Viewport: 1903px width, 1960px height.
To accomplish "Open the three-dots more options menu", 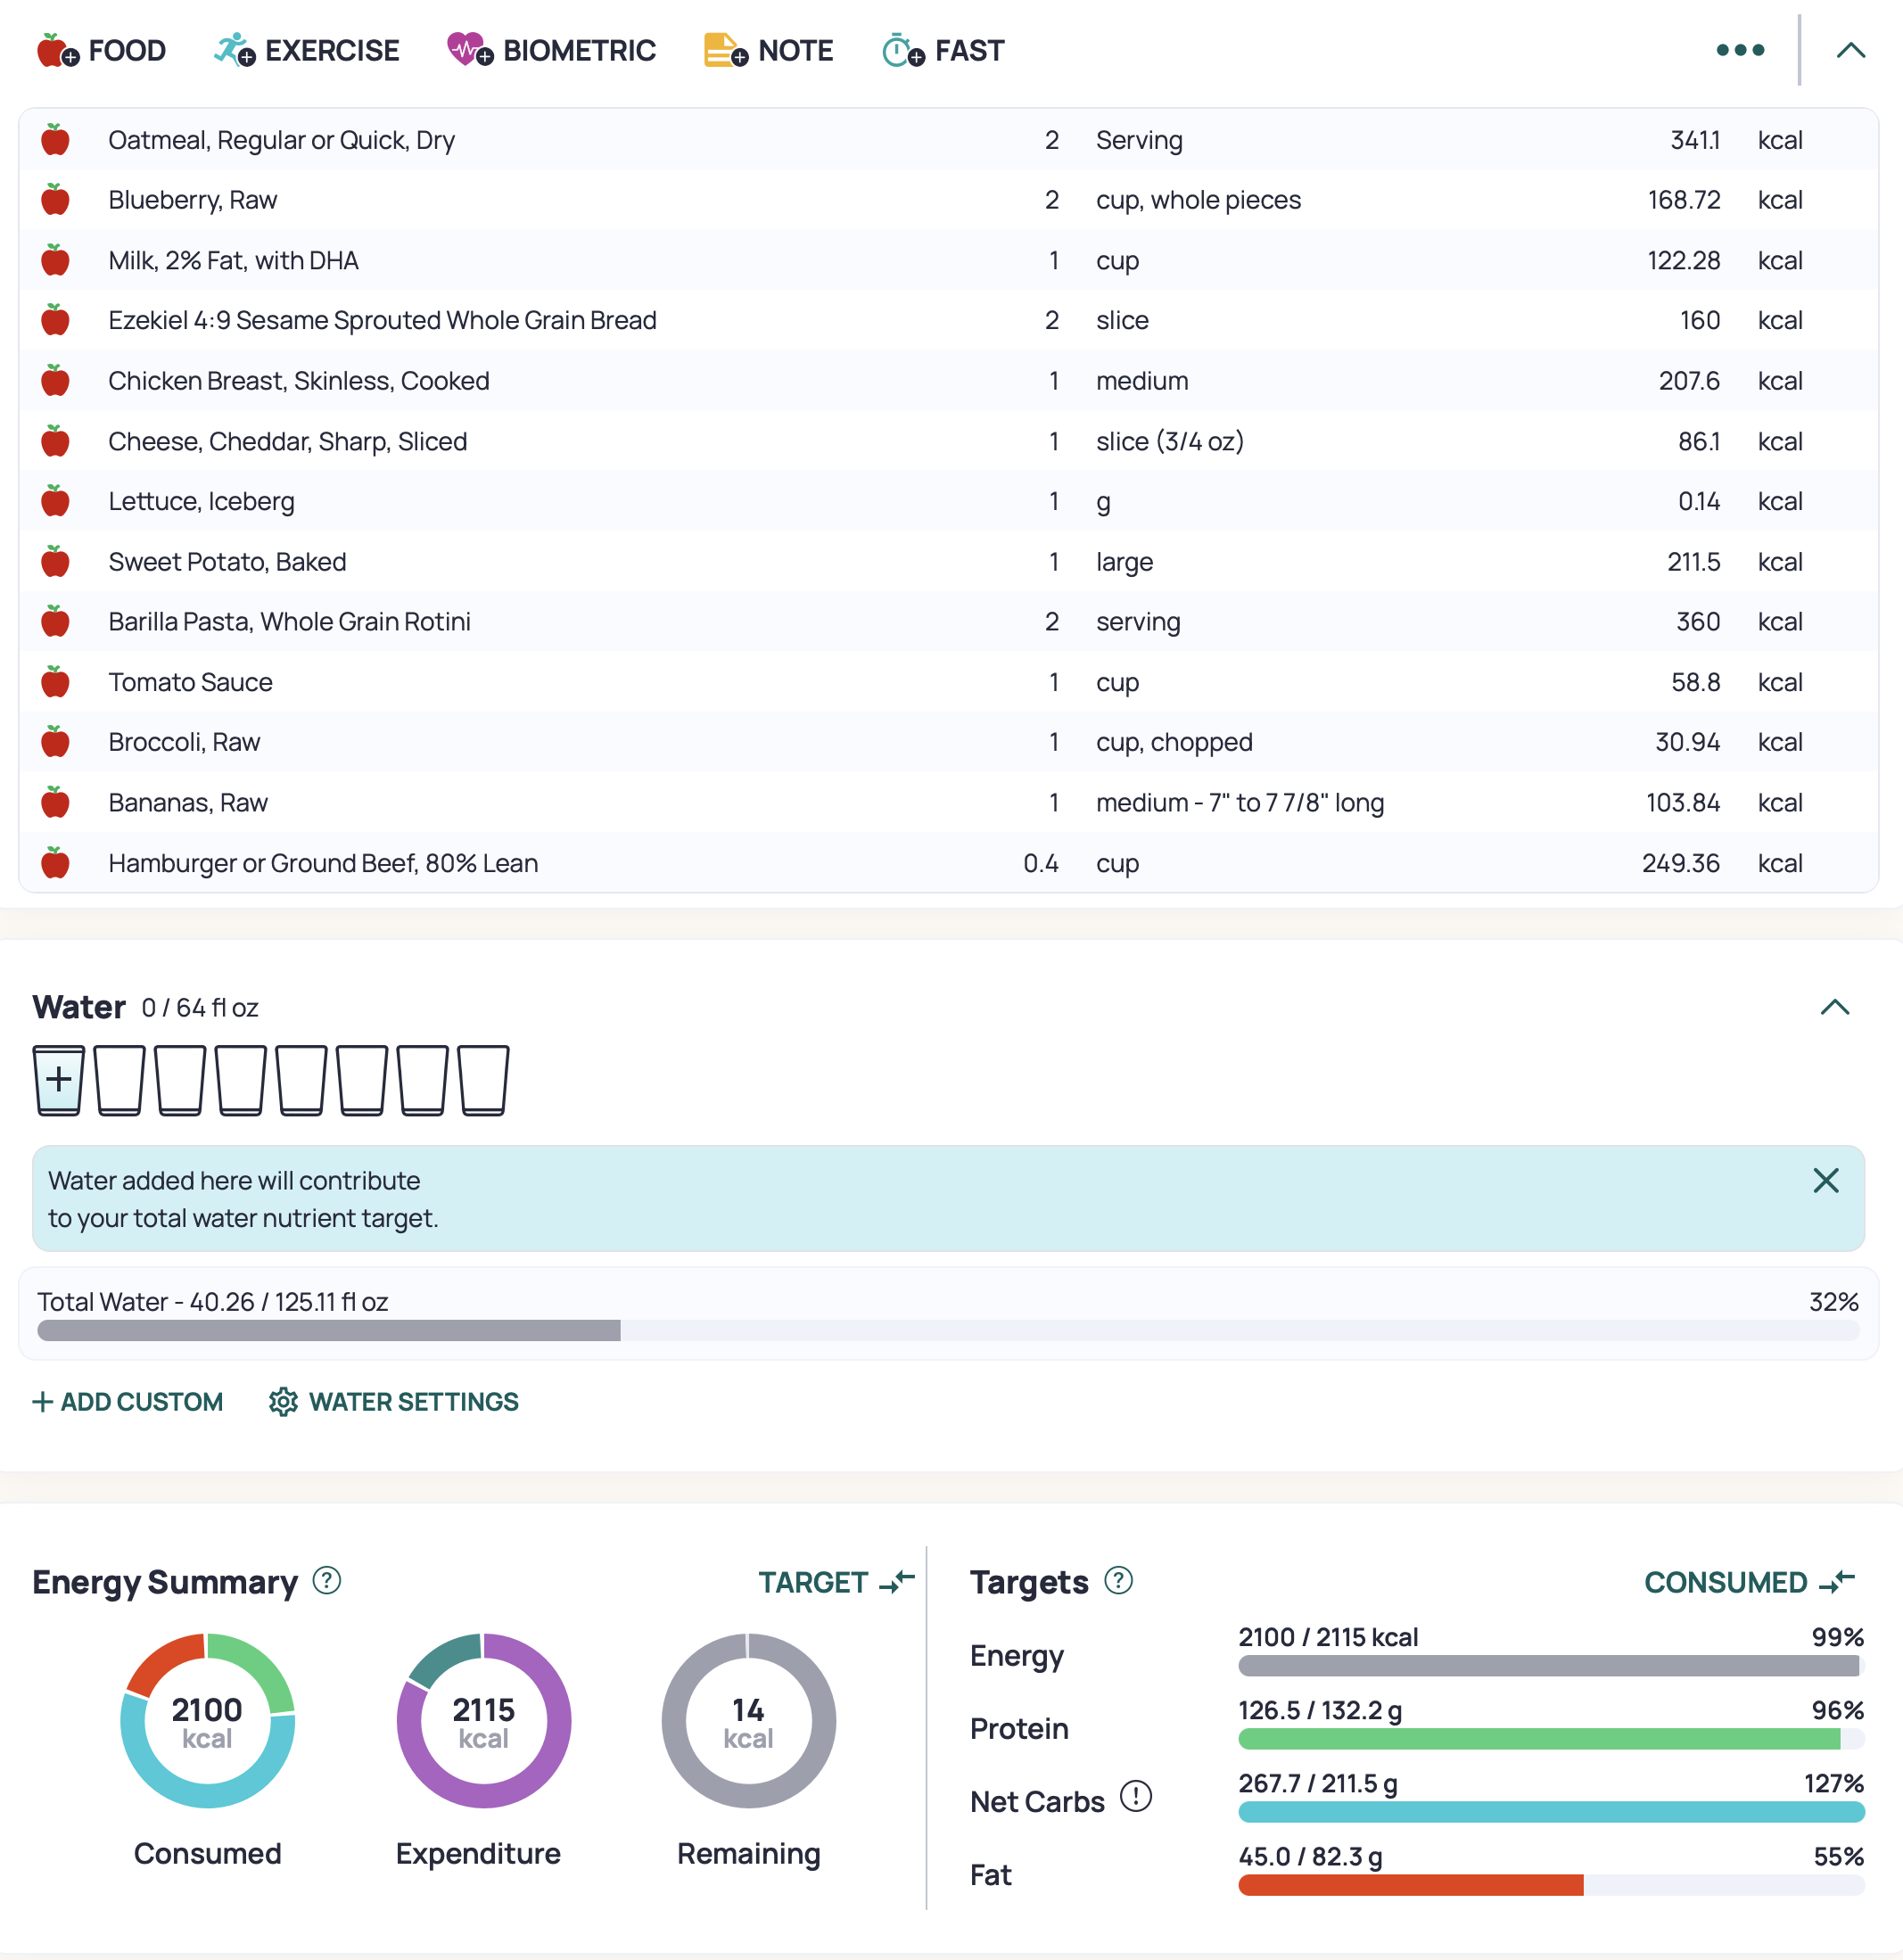I will [1740, 50].
